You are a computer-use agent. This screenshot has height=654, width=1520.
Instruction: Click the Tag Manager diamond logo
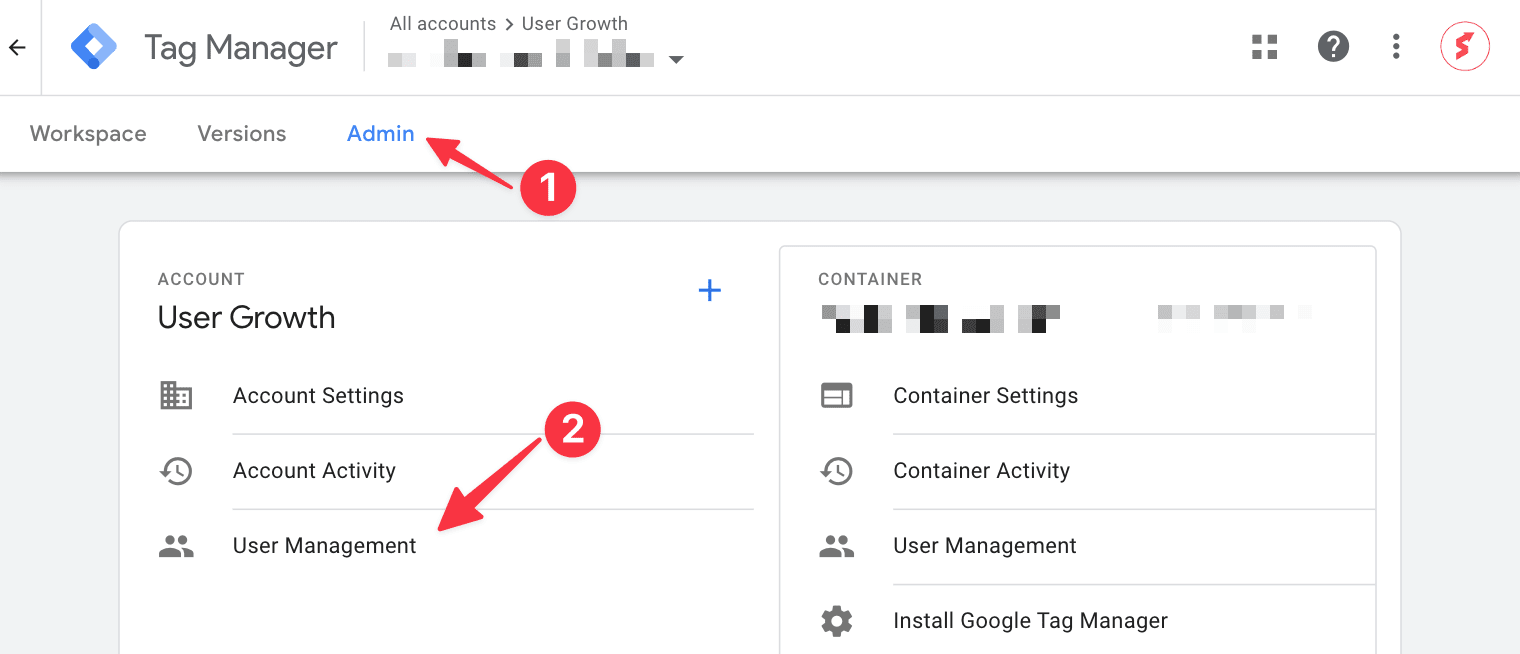pos(93,45)
